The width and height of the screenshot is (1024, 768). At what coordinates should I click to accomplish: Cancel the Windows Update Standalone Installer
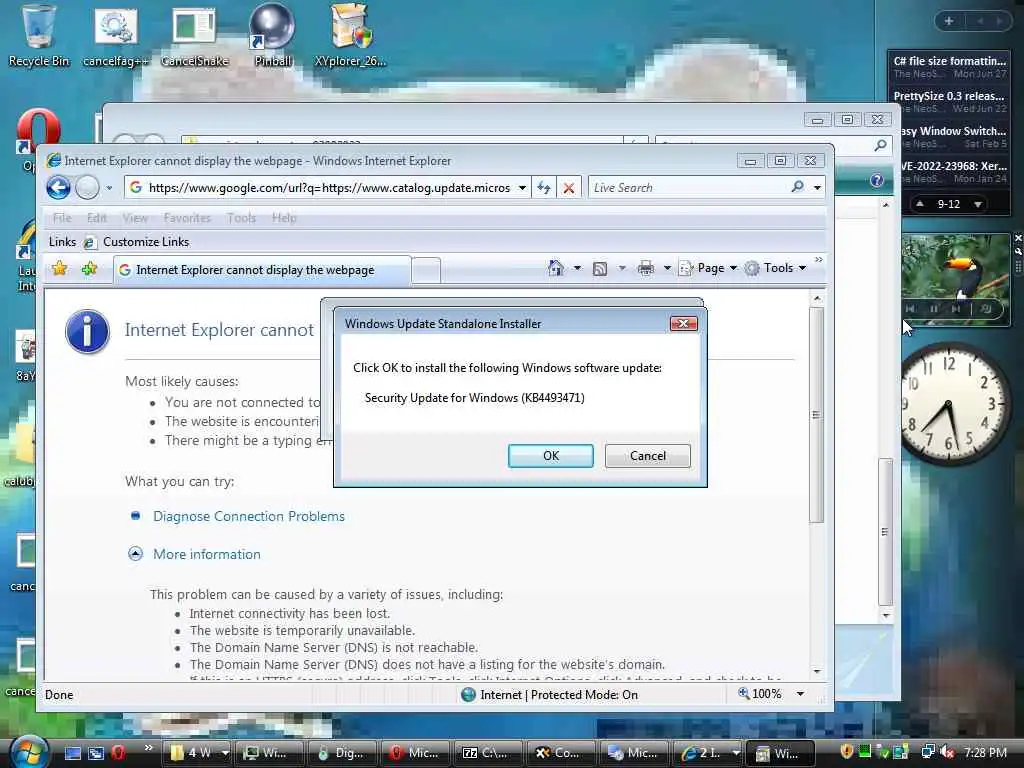click(647, 456)
